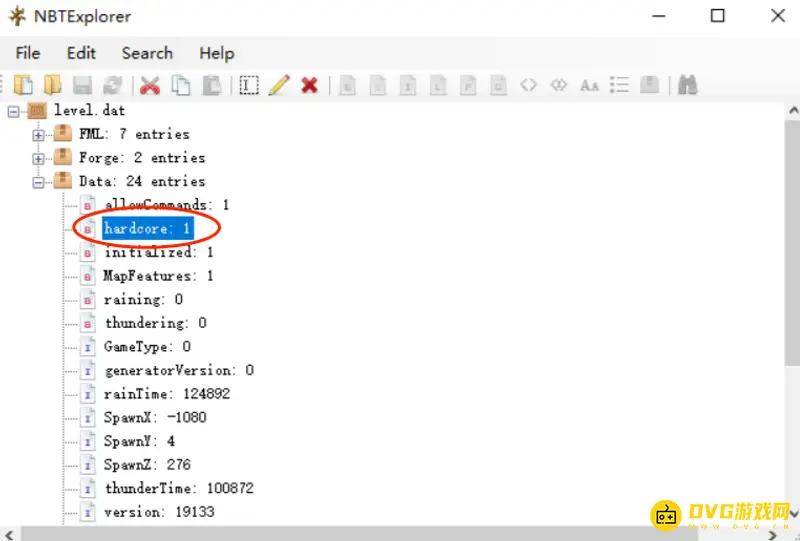This screenshot has width=800, height=541.
Task: Expand the FML: 7 entries node
Action: 39,134
